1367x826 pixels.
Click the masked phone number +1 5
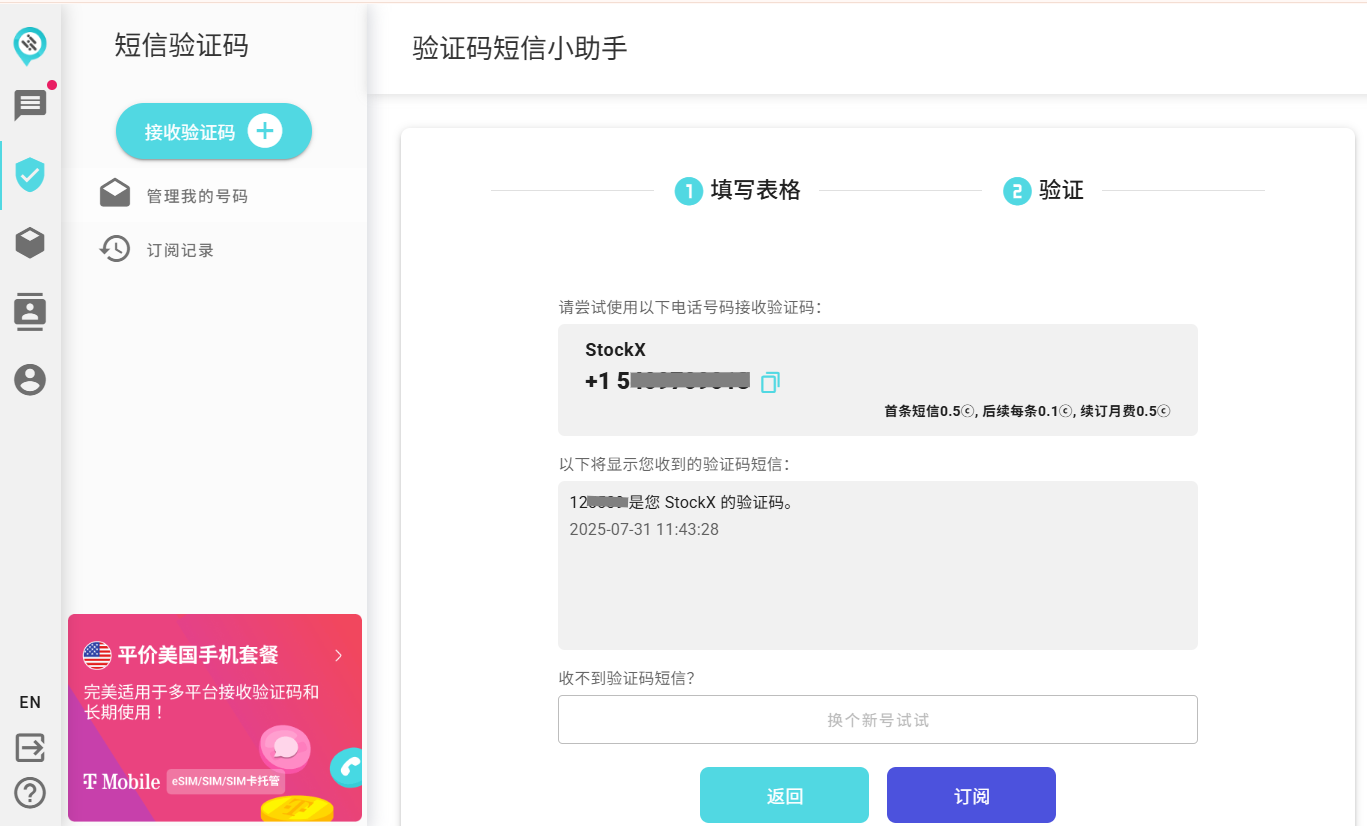click(x=667, y=381)
